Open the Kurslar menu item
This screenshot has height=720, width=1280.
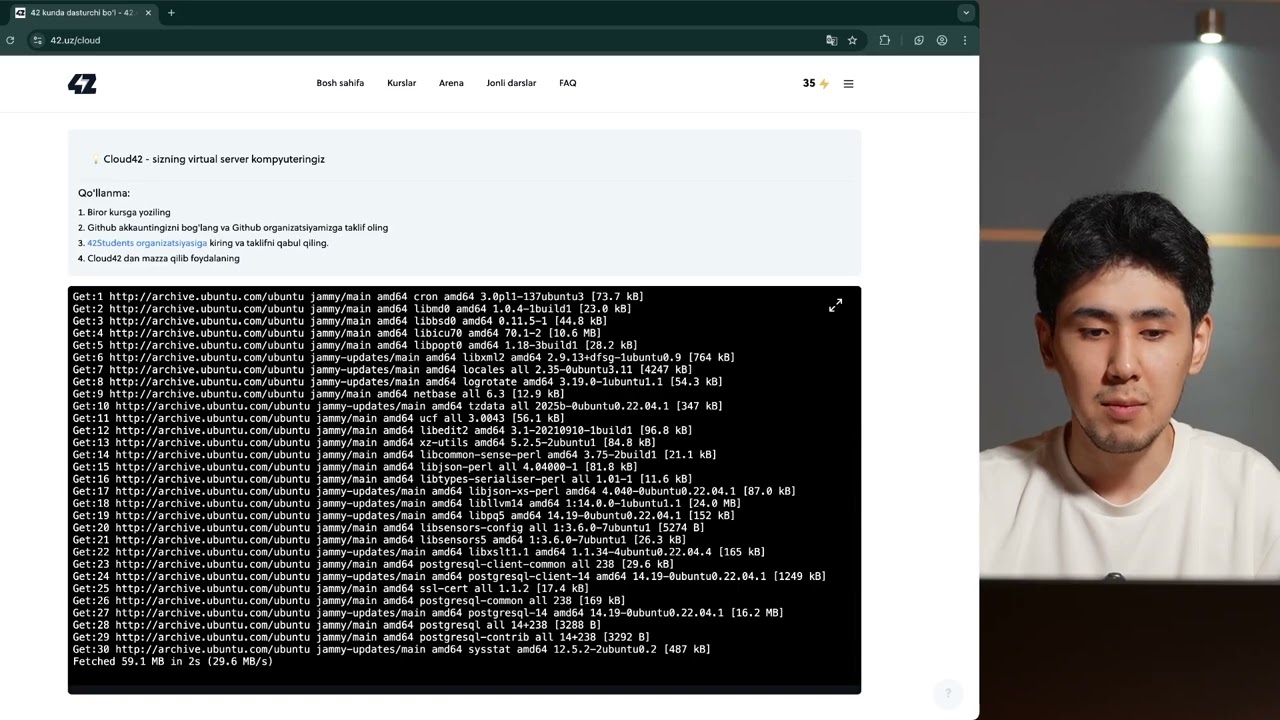(401, 83)
